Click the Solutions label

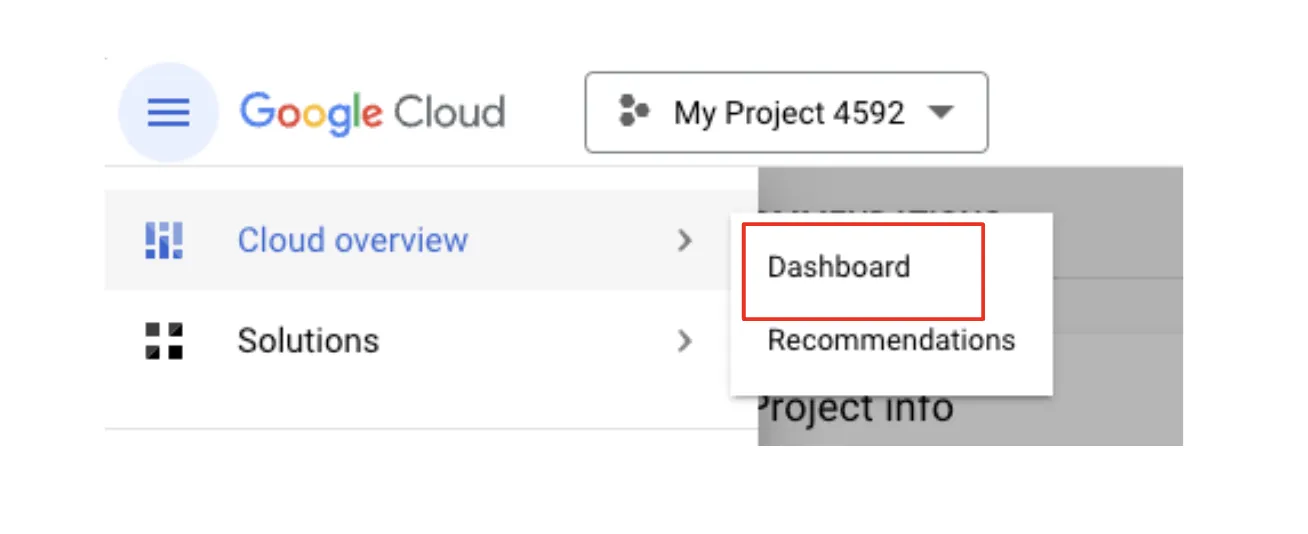click(x=308, y=341)
